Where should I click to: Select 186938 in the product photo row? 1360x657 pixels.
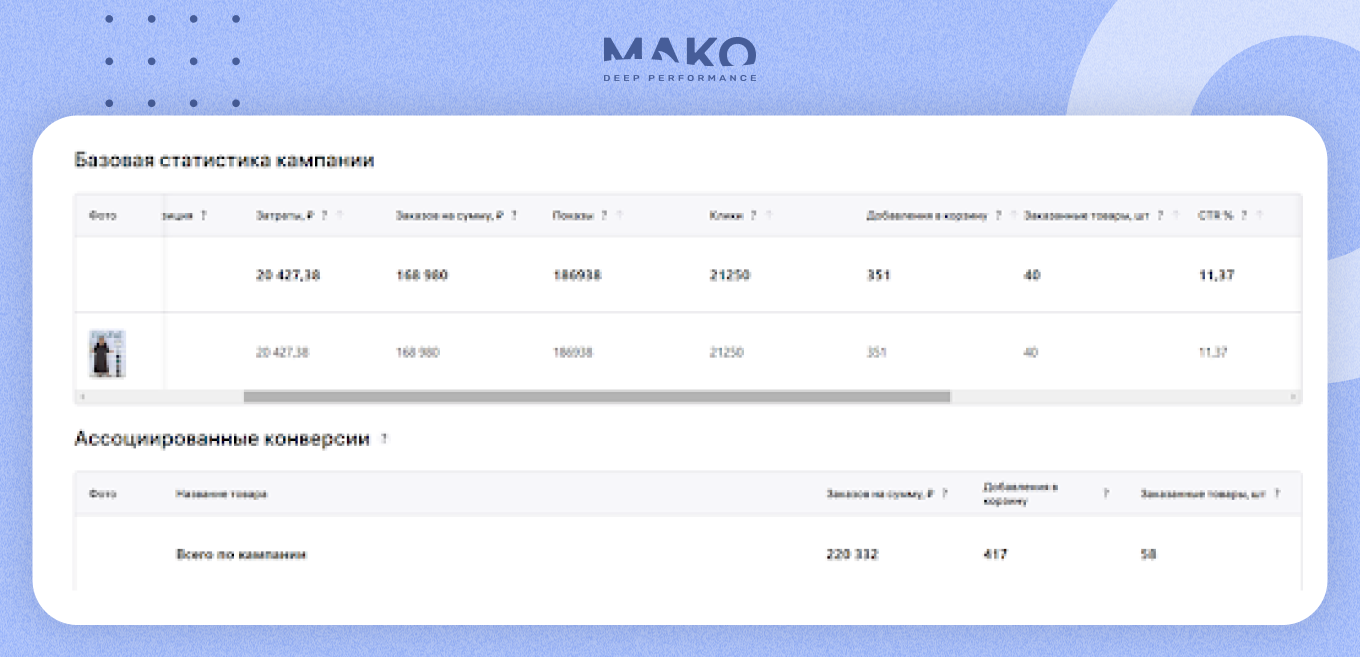click(574, 353)
